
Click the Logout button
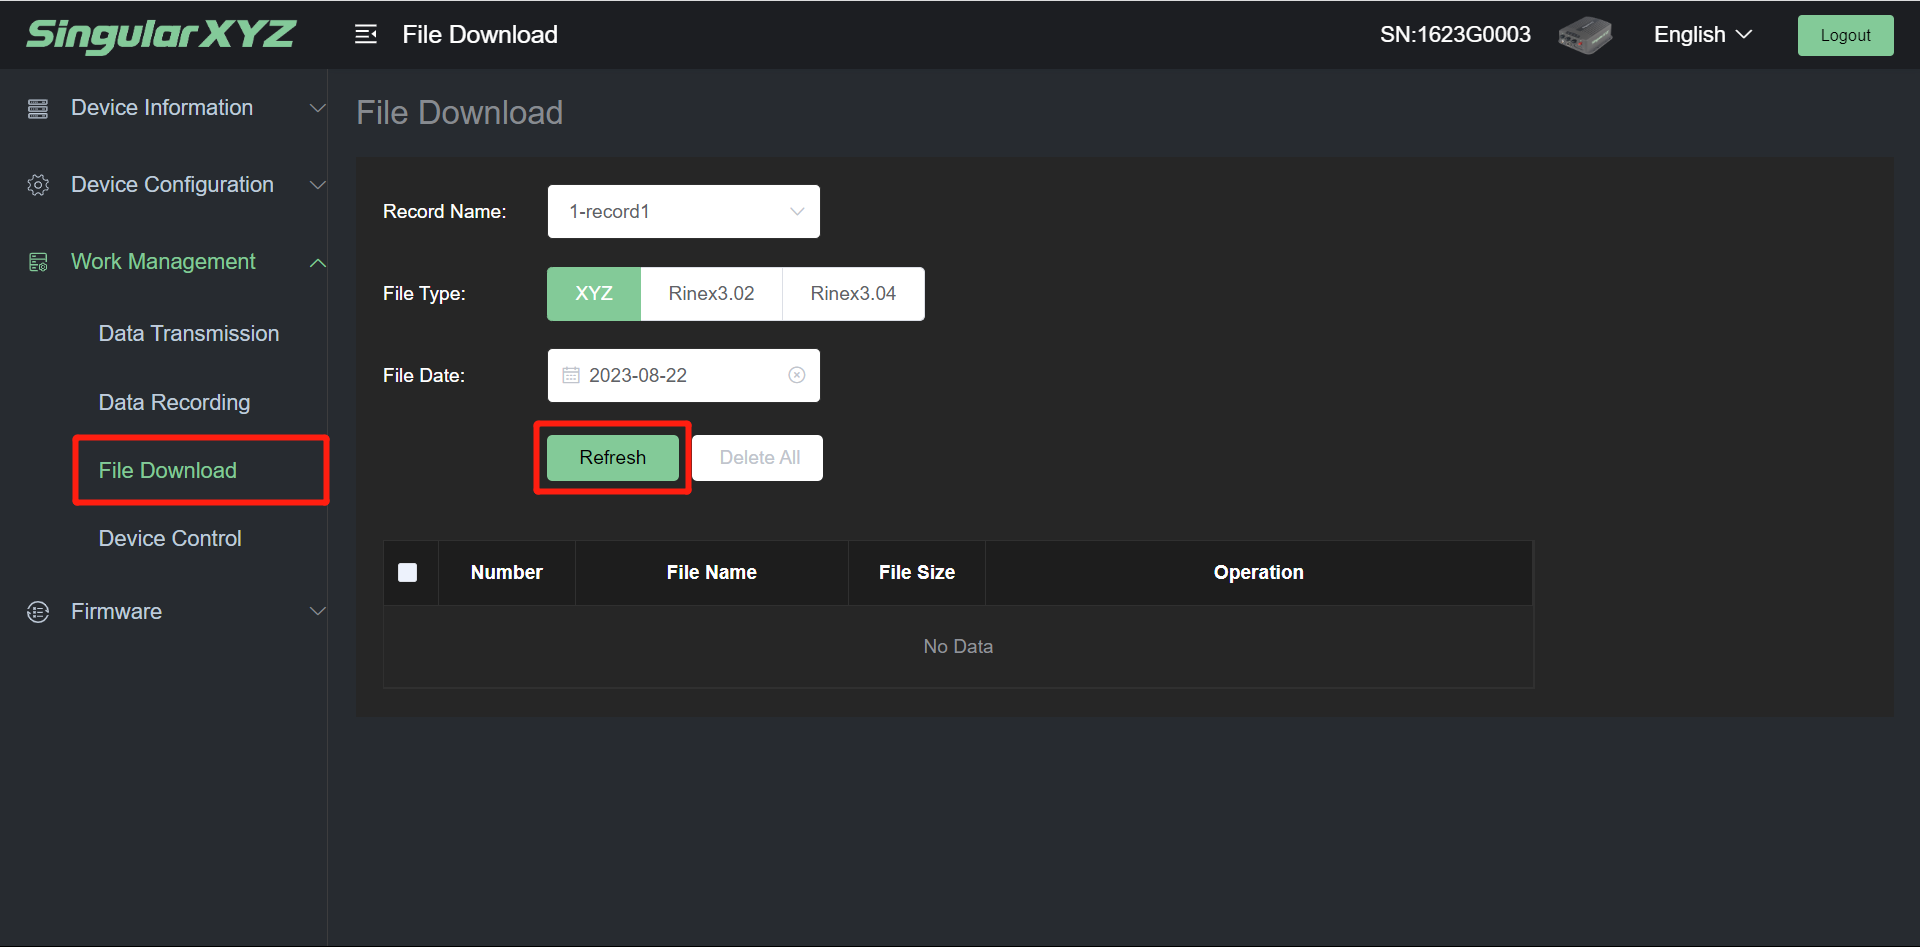(x=1845, y=35)
